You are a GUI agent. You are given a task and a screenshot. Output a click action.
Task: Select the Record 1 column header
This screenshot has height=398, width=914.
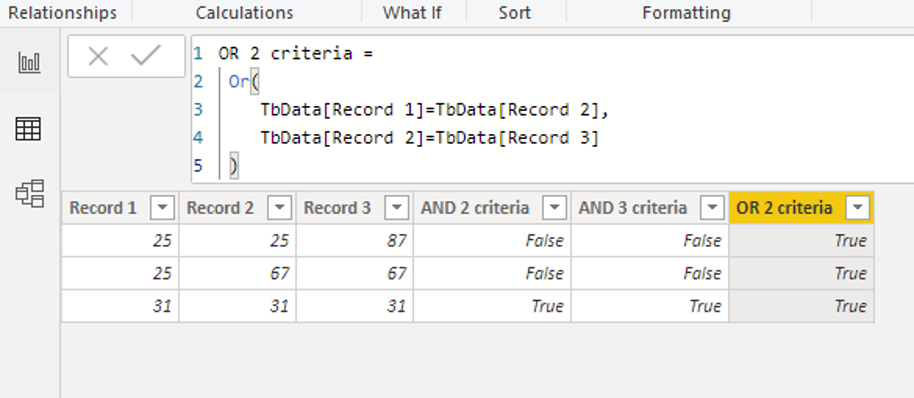coord(120,207)
